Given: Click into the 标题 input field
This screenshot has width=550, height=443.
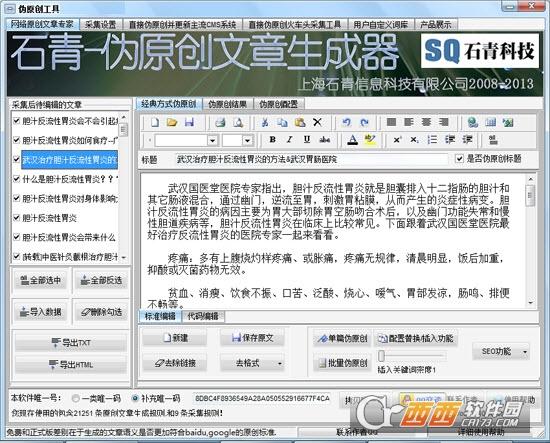Looking at the screenshot, I should (x=311, y=159).
